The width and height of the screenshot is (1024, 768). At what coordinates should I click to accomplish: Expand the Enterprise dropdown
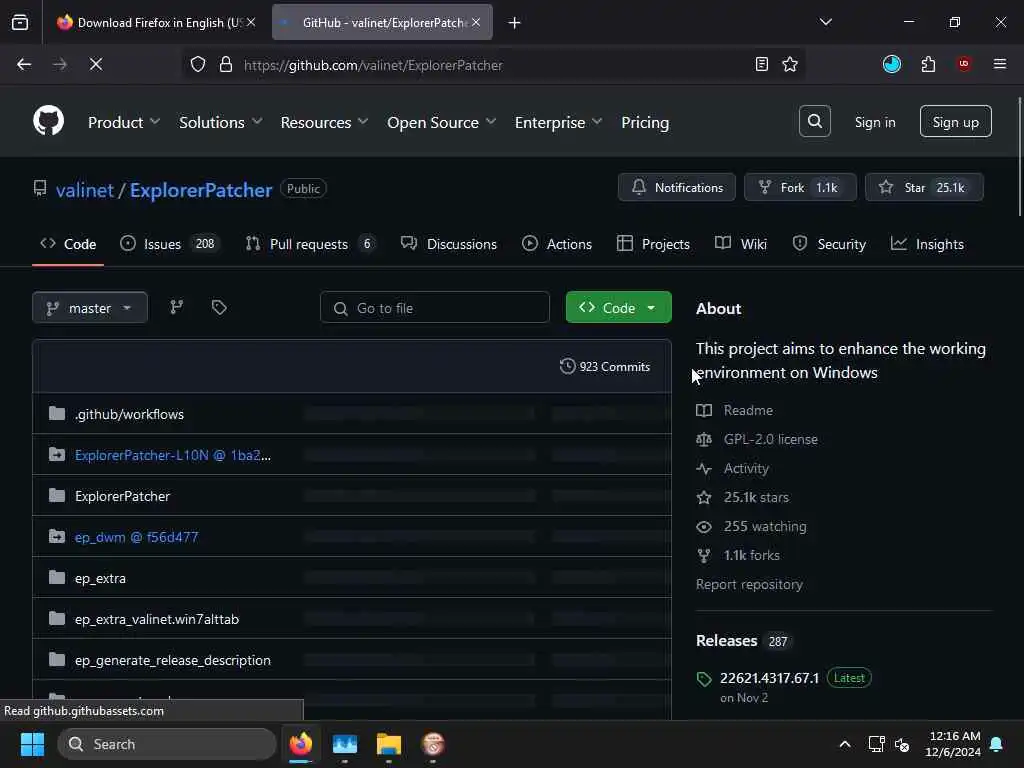558,122
